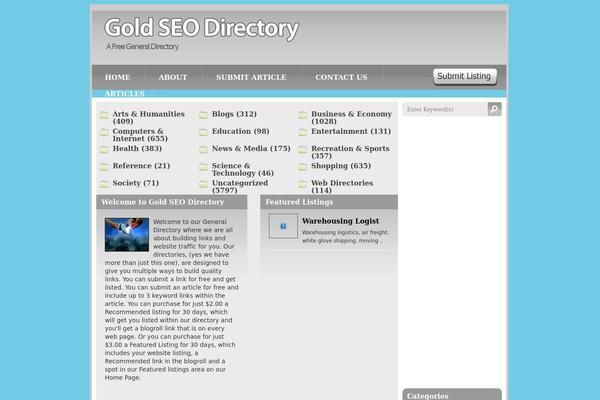
Task: Click the Categories sidebar header
Action: [x=452, y=395]
